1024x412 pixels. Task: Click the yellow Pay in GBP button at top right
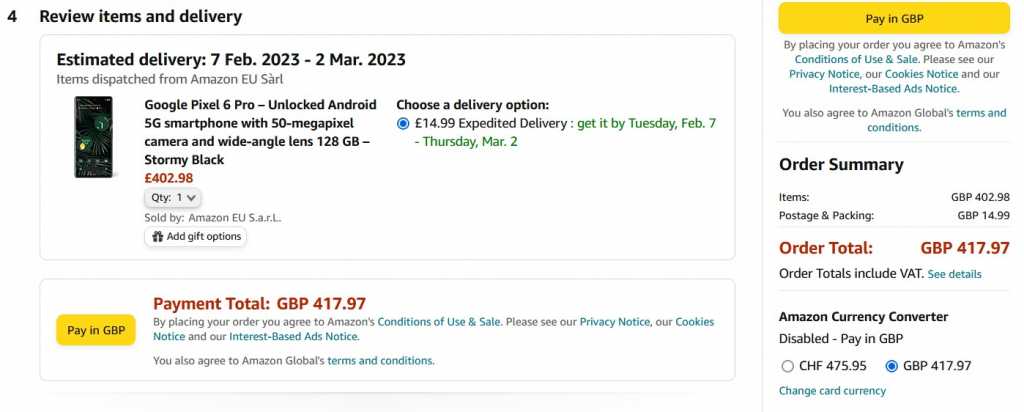point(894,19)
